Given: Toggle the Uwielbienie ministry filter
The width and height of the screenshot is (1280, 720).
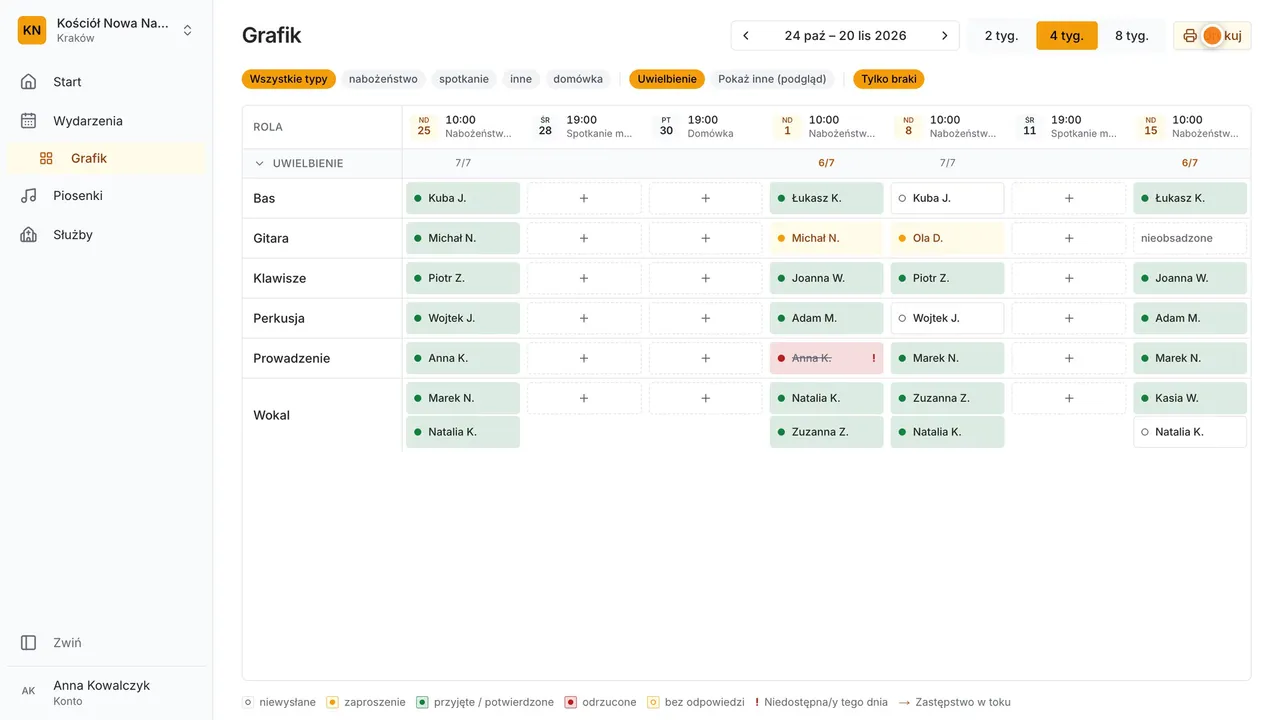Looking at the screenshot, I should click(667, 79).
